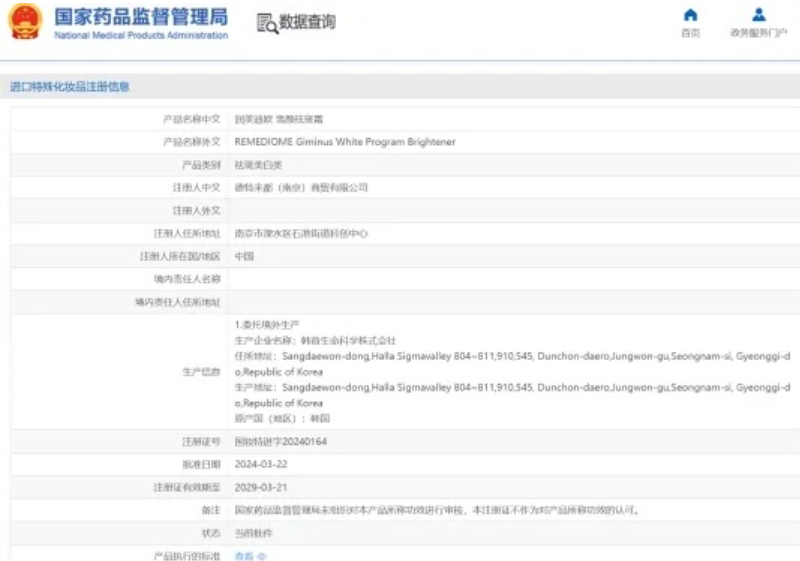
Task: Click the Chinese product name value
Action: 279,119
